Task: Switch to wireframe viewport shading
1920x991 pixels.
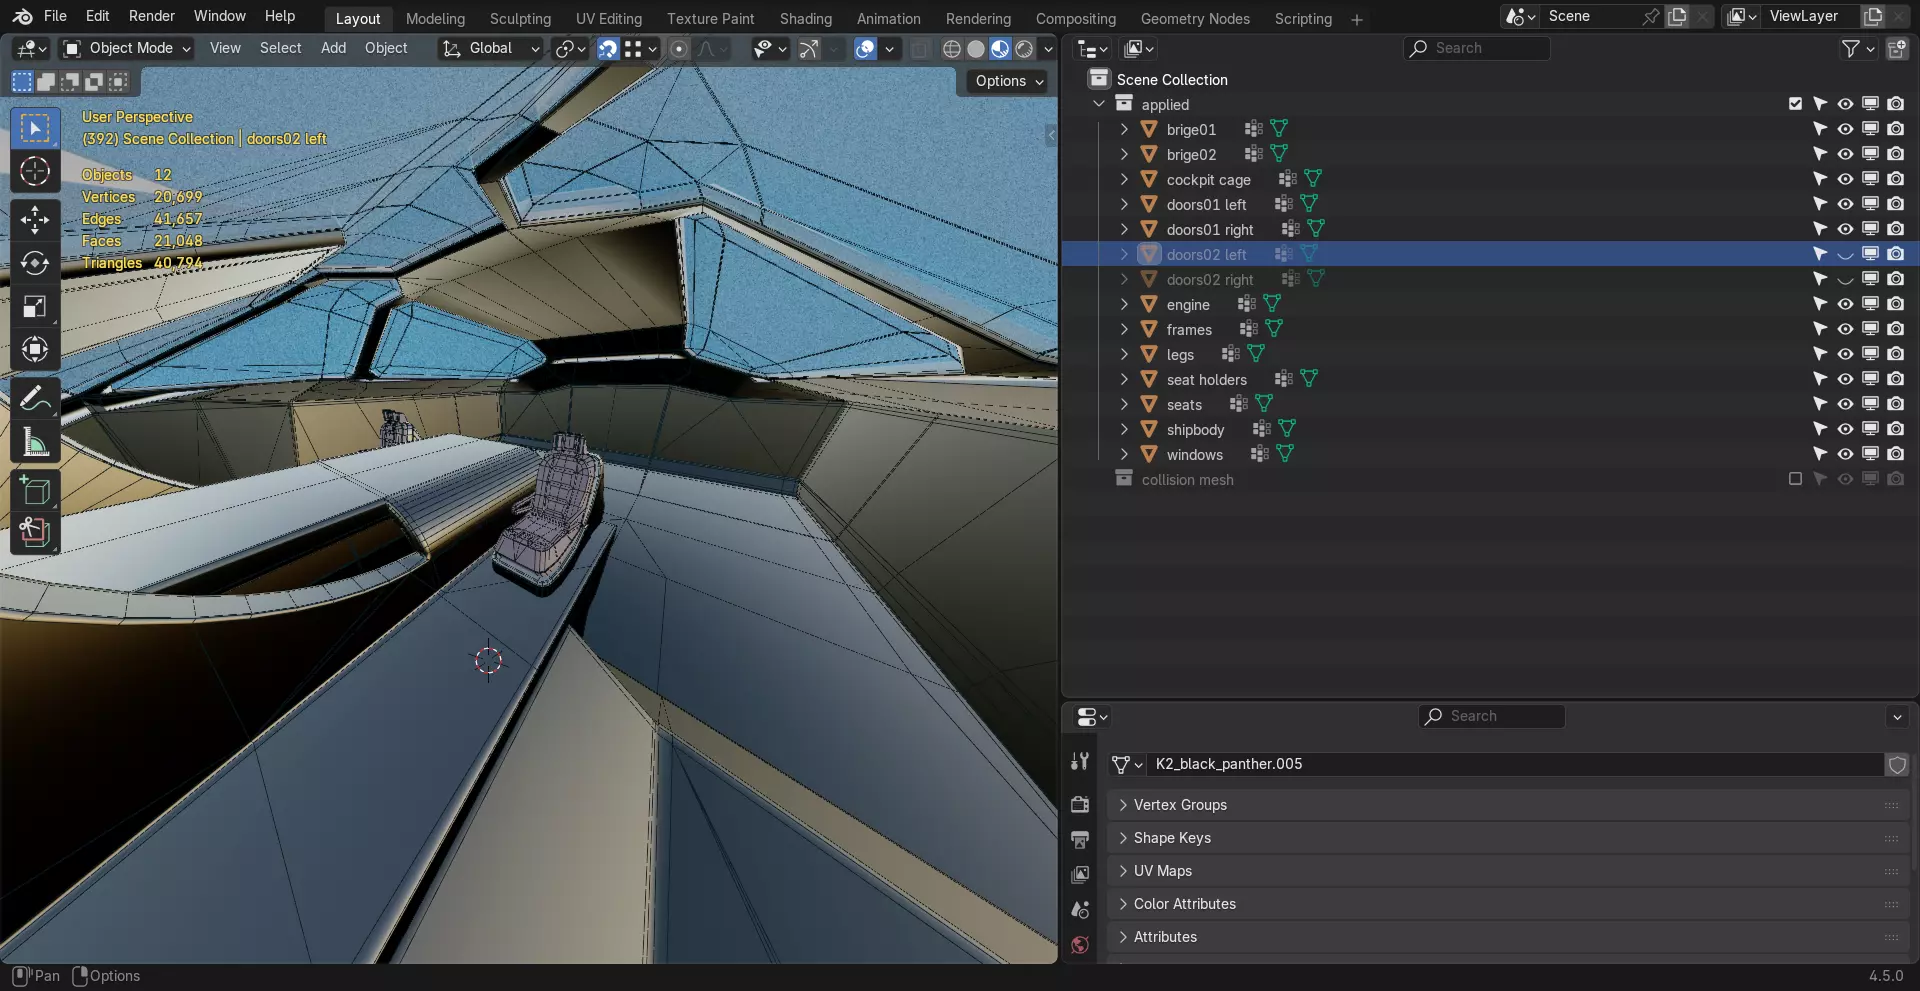Action: (x=952, y=48)
